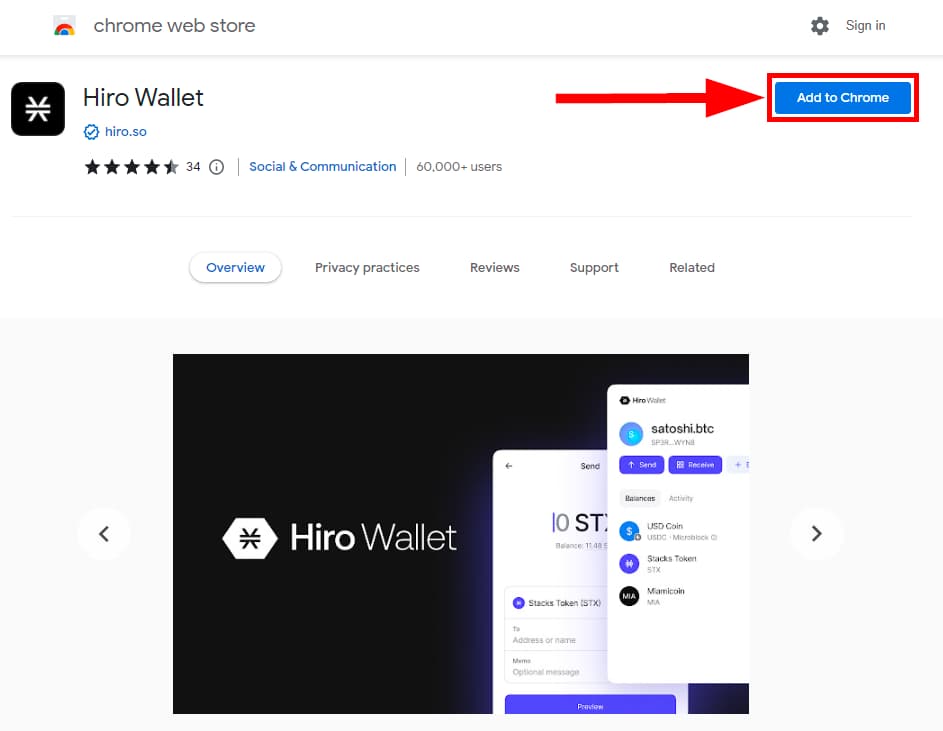The height and width of the screenshot is (731, 943).
Task: Click the verified publisher badge icon
Action: click(x=91, y=132)
